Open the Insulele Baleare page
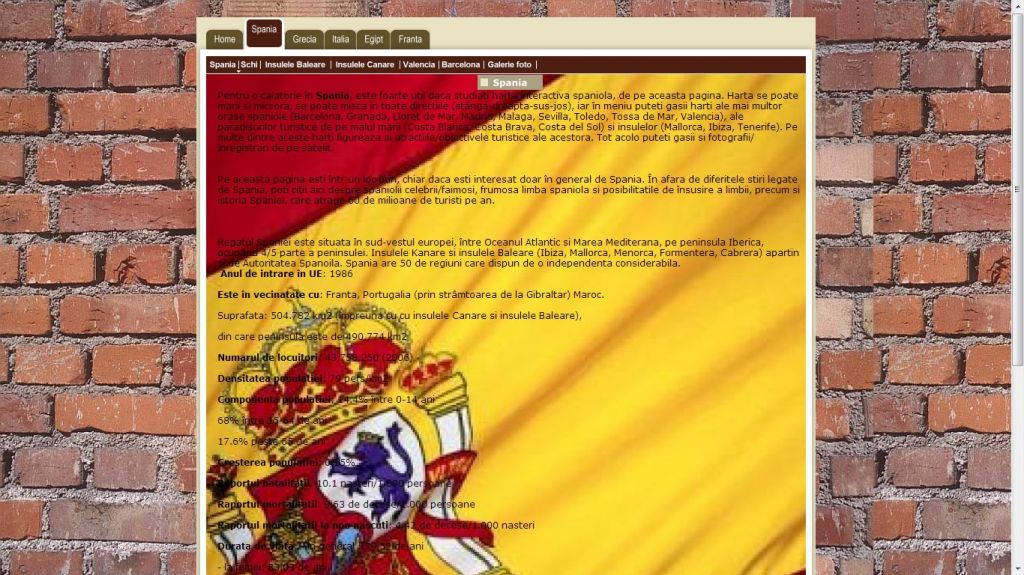 tap(295, 64)
